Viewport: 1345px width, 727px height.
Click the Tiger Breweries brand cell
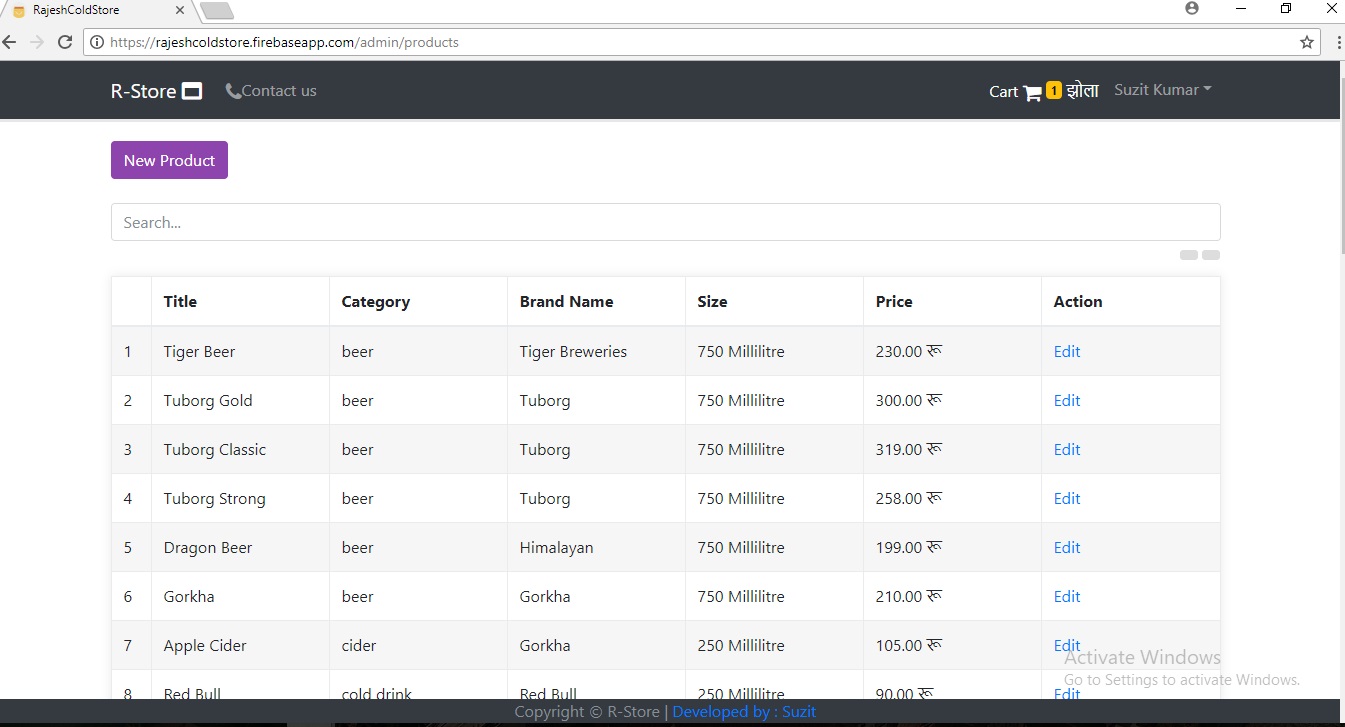[596, 351]
